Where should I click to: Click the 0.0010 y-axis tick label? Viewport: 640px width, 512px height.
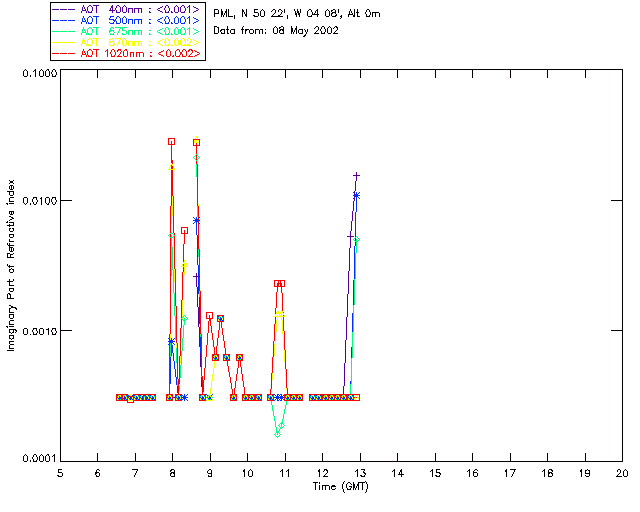point(40,331)
